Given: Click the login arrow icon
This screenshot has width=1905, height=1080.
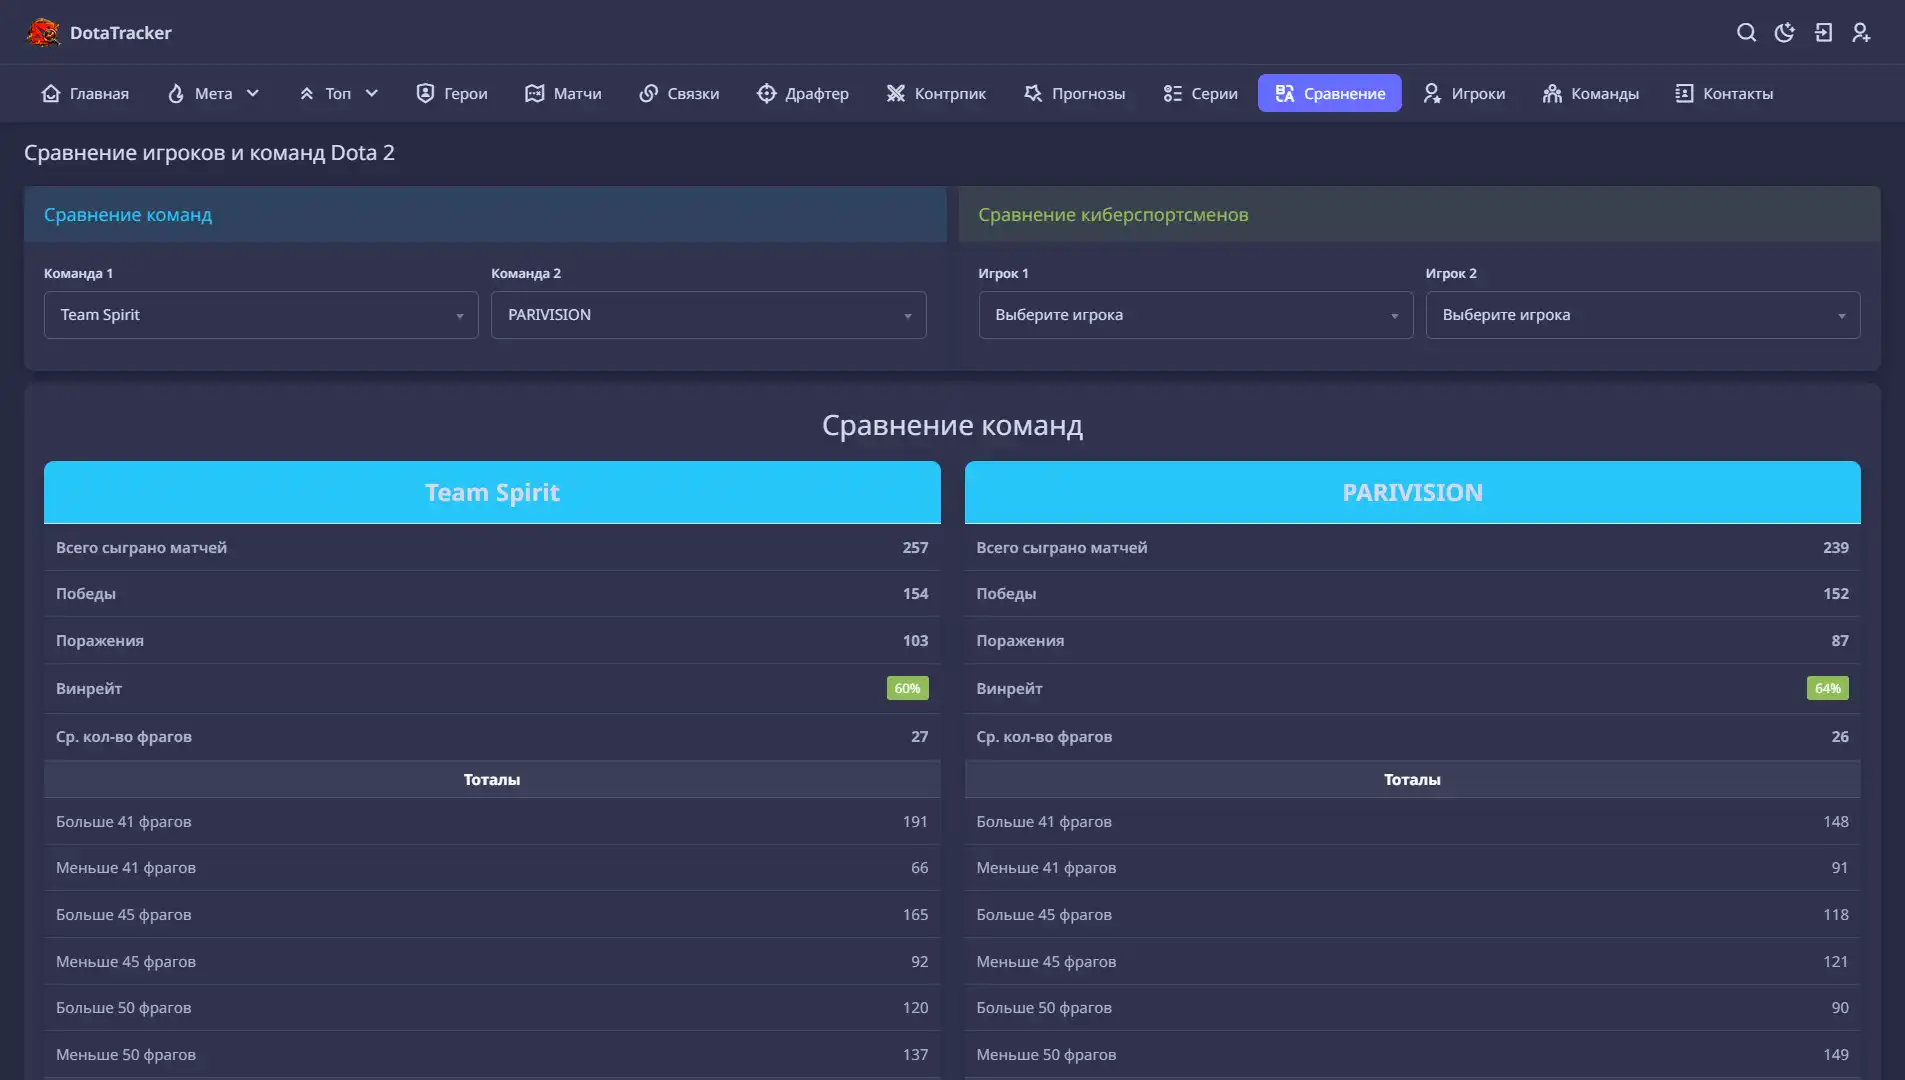Looking at the screenshot, I should [x=1823, y=33].
